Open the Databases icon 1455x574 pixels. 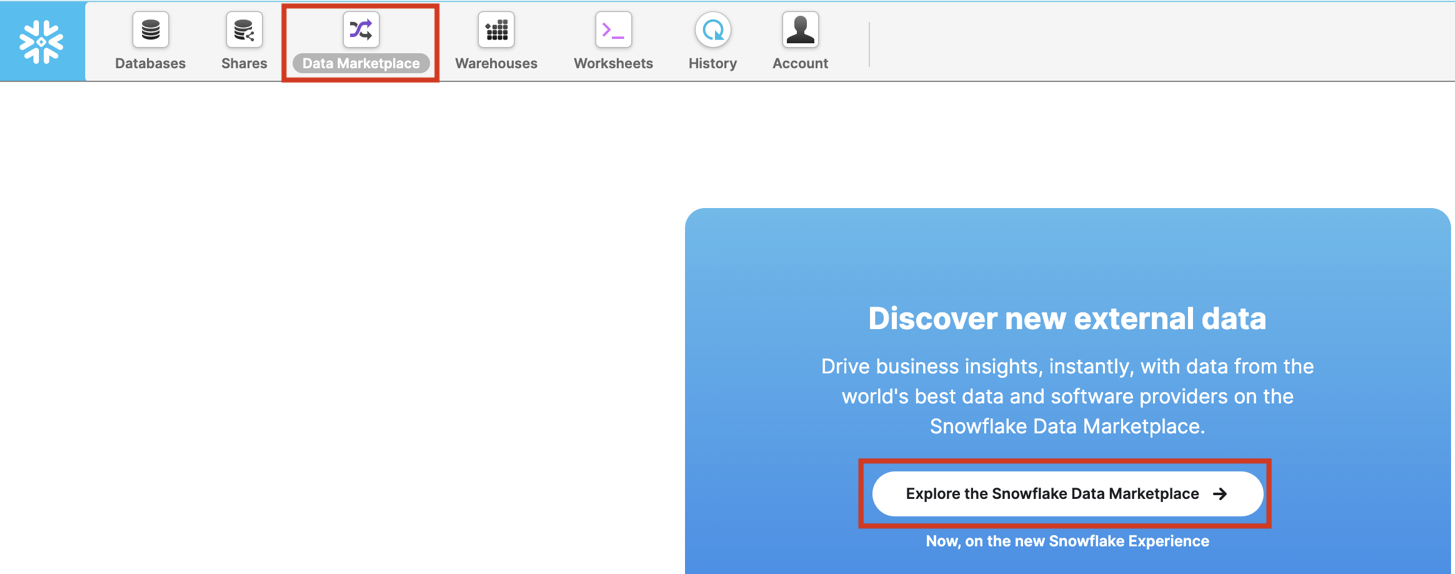tap(150, 30)
